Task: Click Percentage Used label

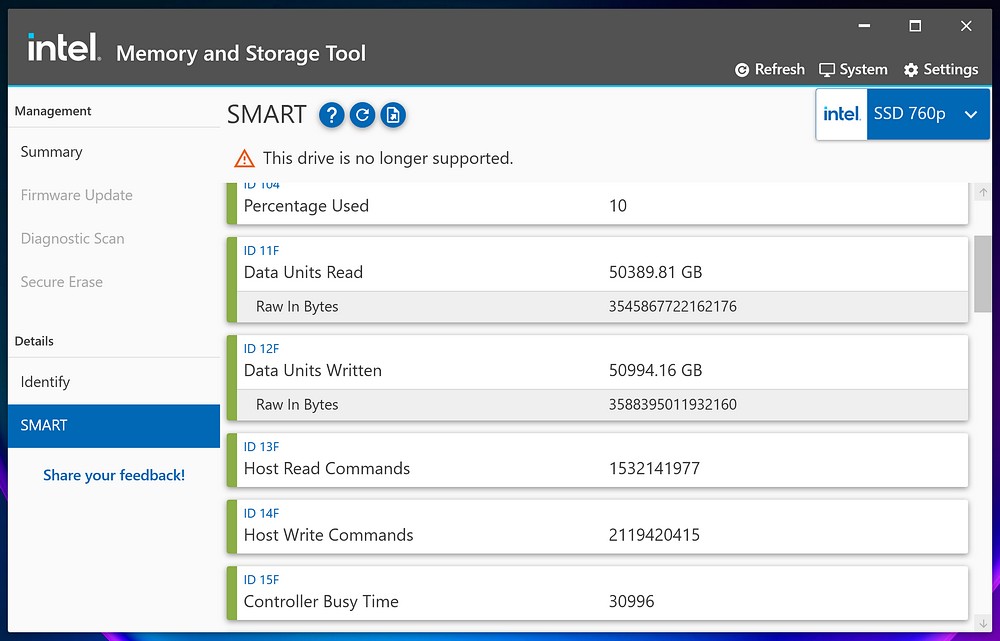Action: point(306,206)
